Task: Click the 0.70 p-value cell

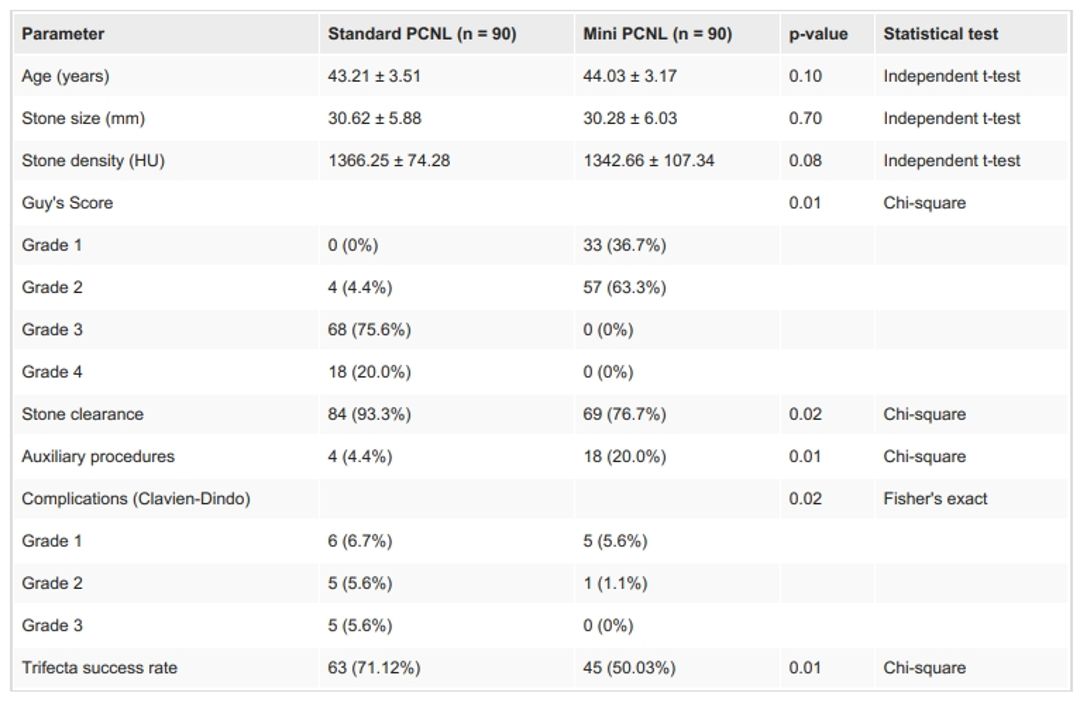Action: [x=805, y=118]
